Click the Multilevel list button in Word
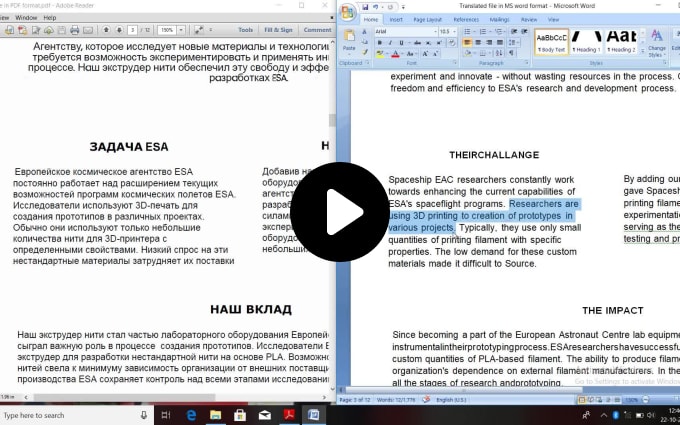This screenshot has height=425, width=680. [x=498, y=32]
